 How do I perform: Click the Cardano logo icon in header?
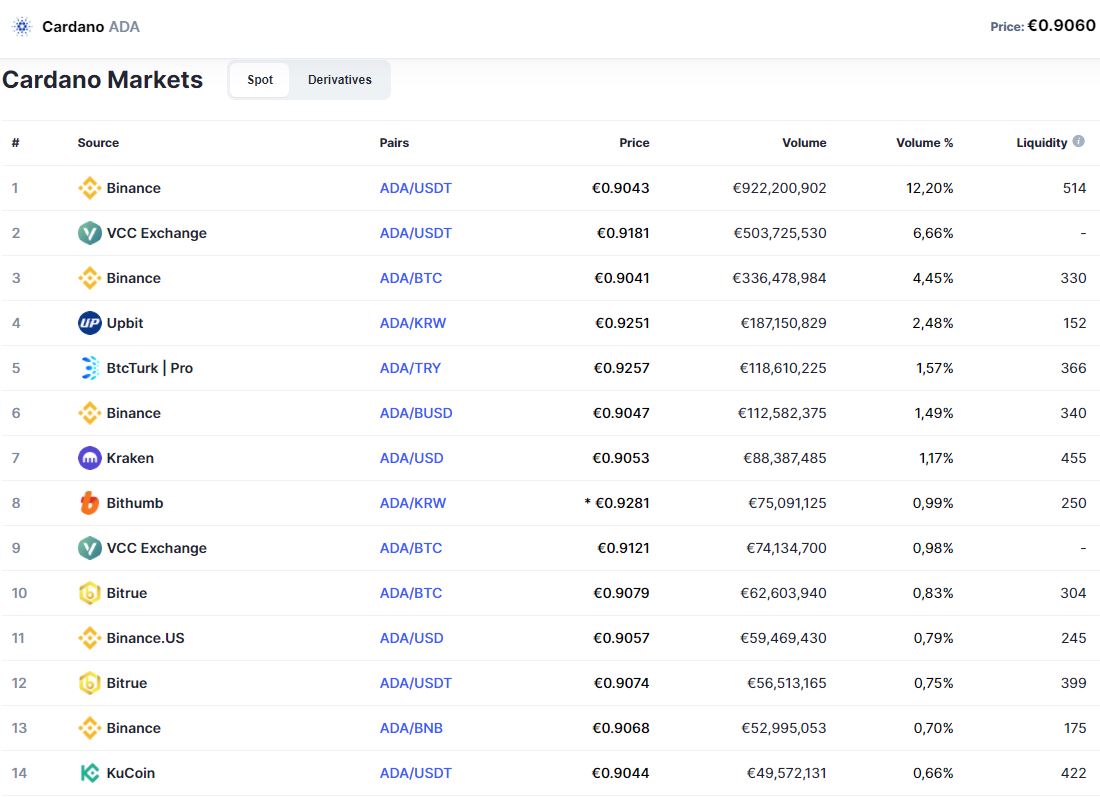click(x=22, y=27)
